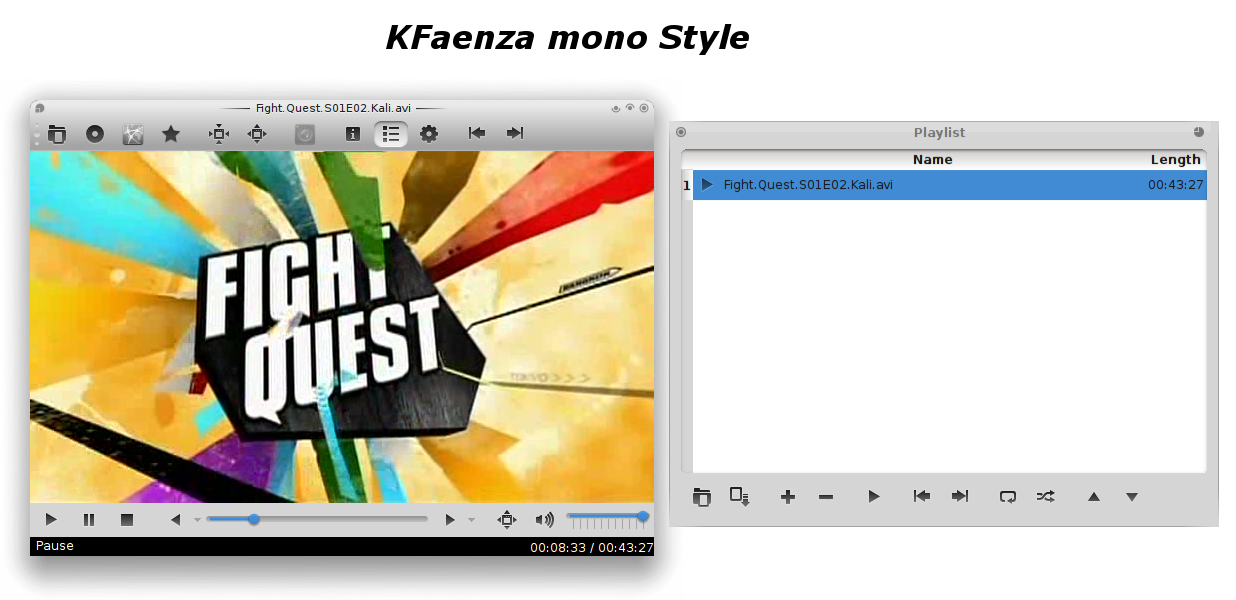Image resolution: width=1236 pixels, height=600 pixels.
Task: Close the Playlist panel with left circle button
Action: pyautogui.click(x=681, y=132)
